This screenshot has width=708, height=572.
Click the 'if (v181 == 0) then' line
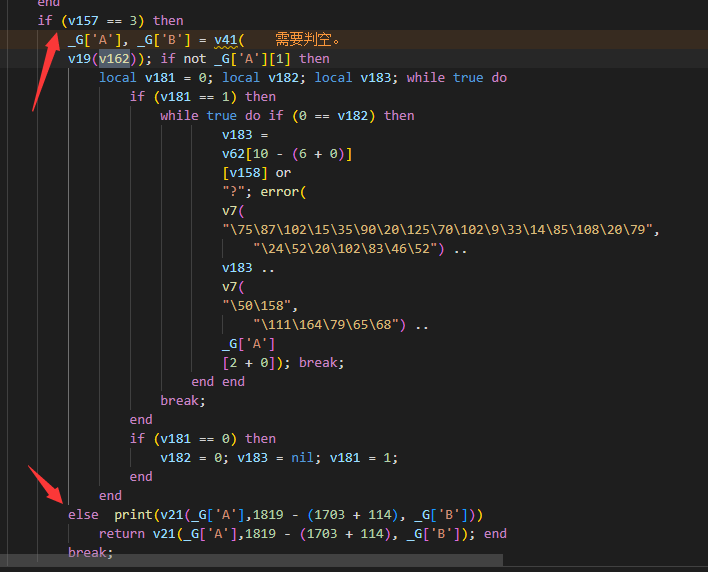pos(202,439)
